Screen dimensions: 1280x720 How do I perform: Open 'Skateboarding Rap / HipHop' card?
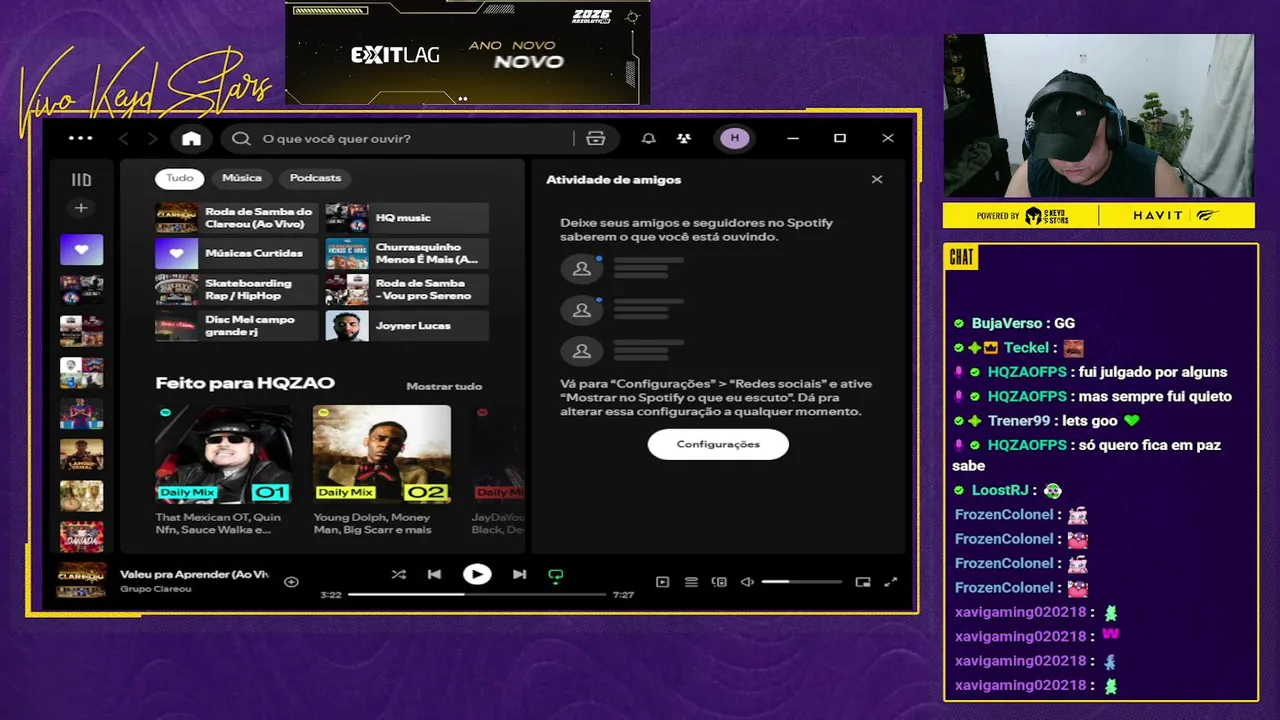point(237,290)
